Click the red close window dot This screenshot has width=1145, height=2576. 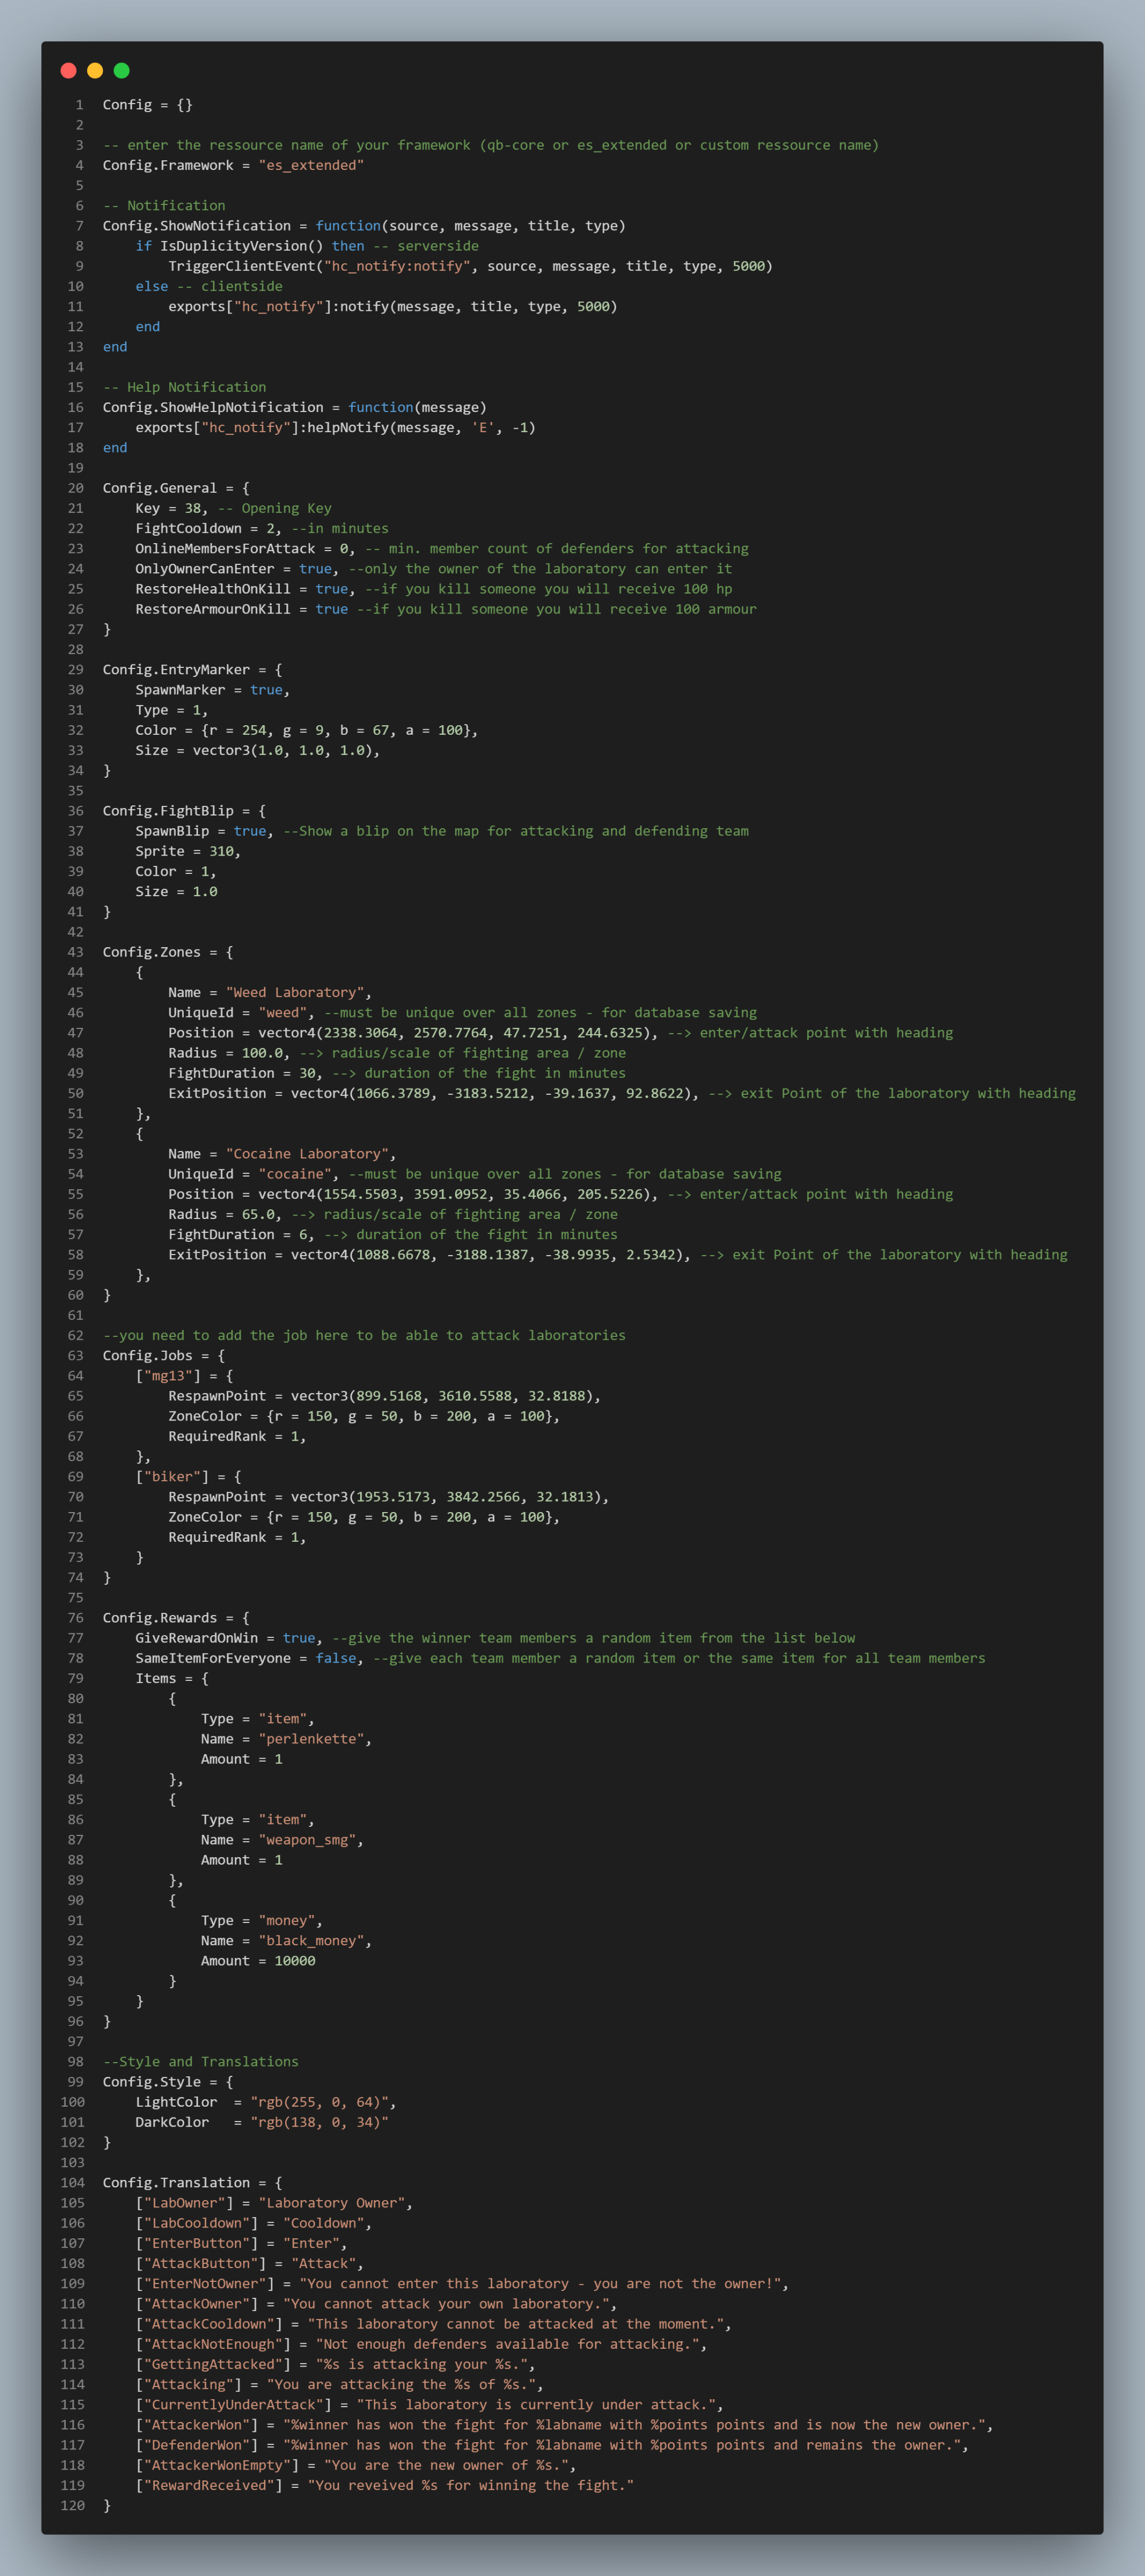coord(68,70)
